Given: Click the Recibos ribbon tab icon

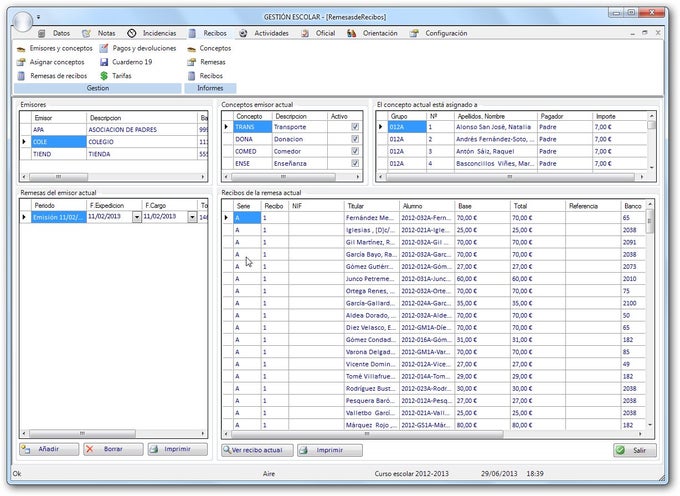Looking at the screenshot, I should pyautogui.click(x=192, y=33).
